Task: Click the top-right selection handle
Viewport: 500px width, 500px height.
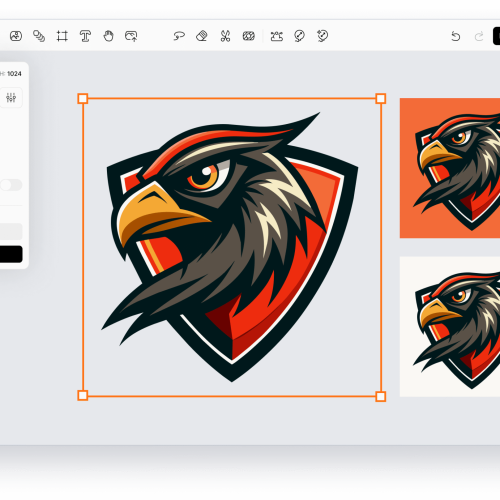Action: click(x=381, y=99)
